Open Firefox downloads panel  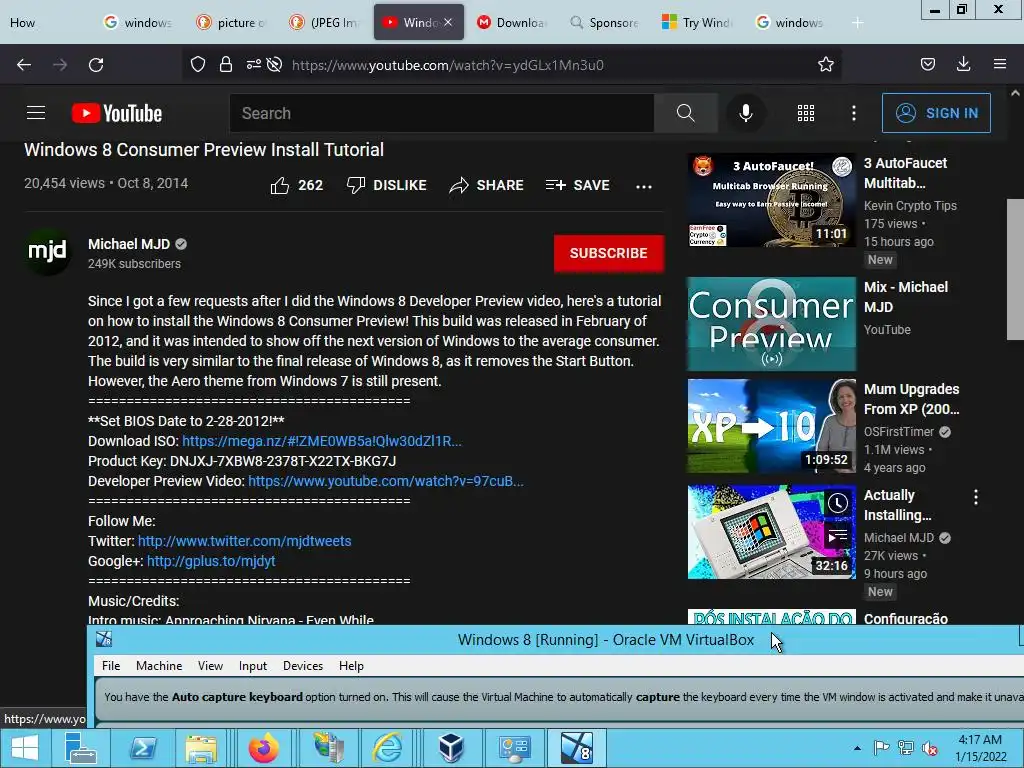click(x=963, y=64)
